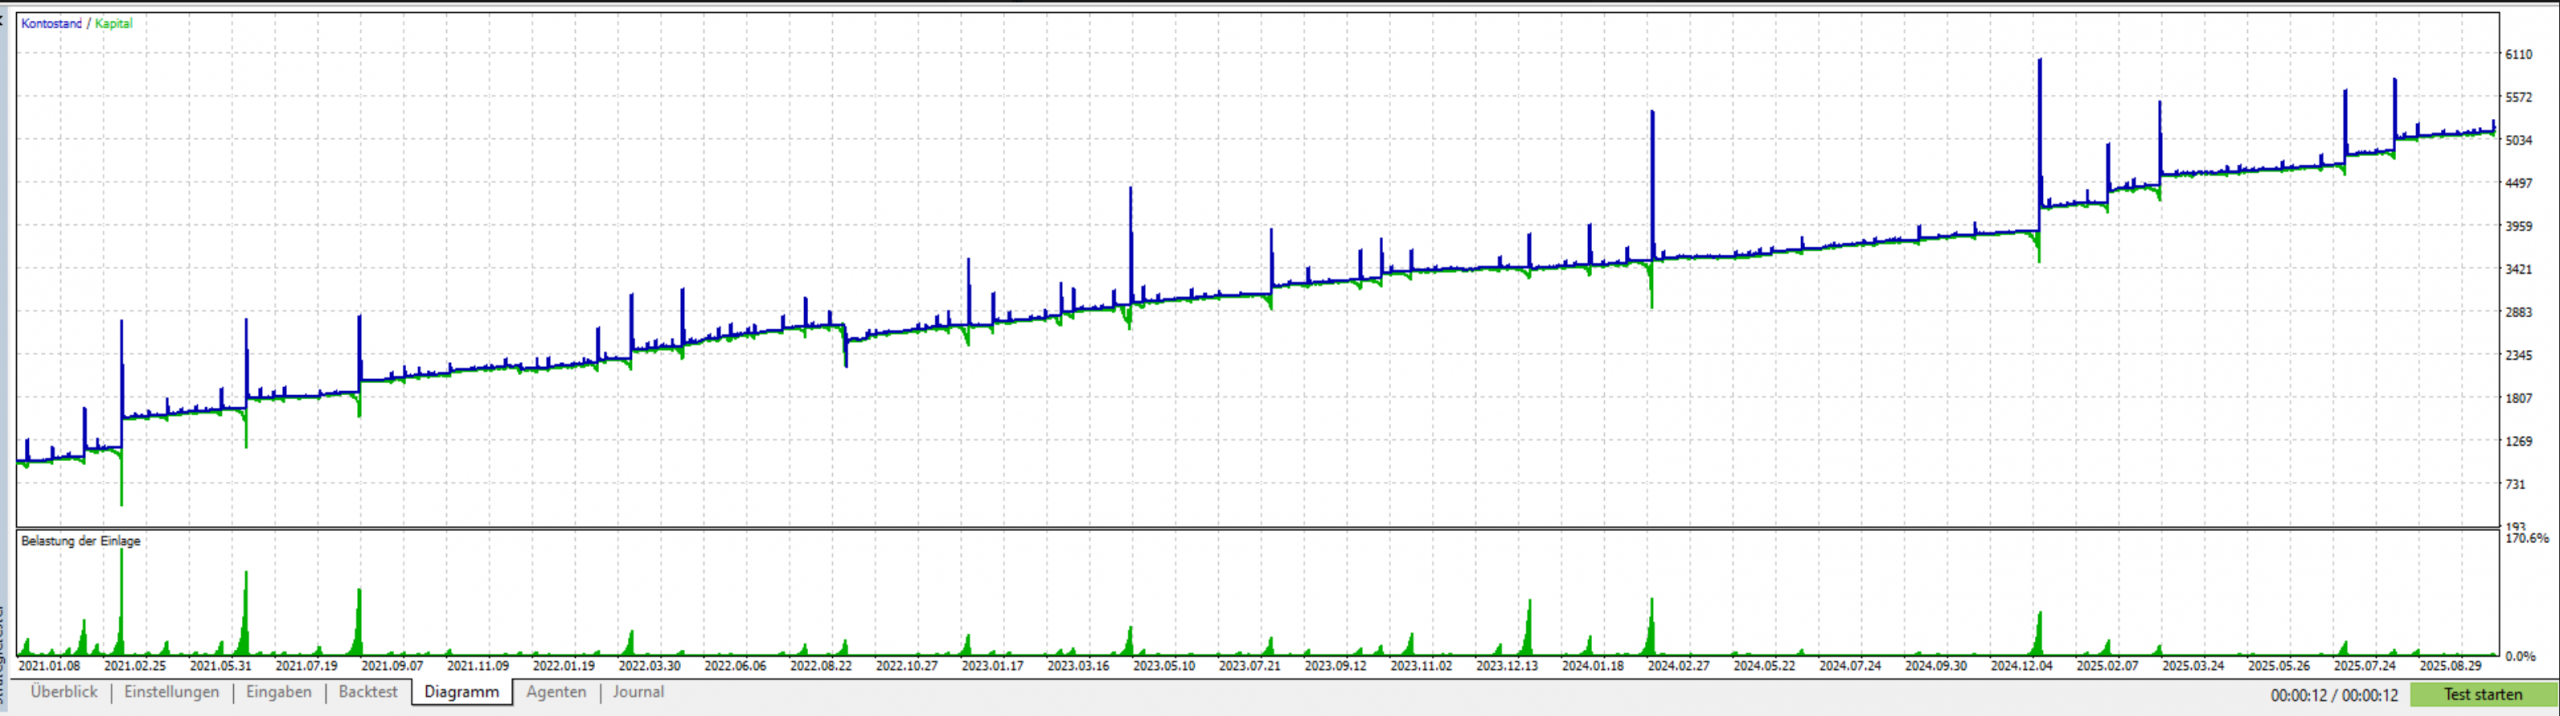This screenshot has height=716, width=2560.
Task: Open the Agenten tab
Action: point(556,692)
